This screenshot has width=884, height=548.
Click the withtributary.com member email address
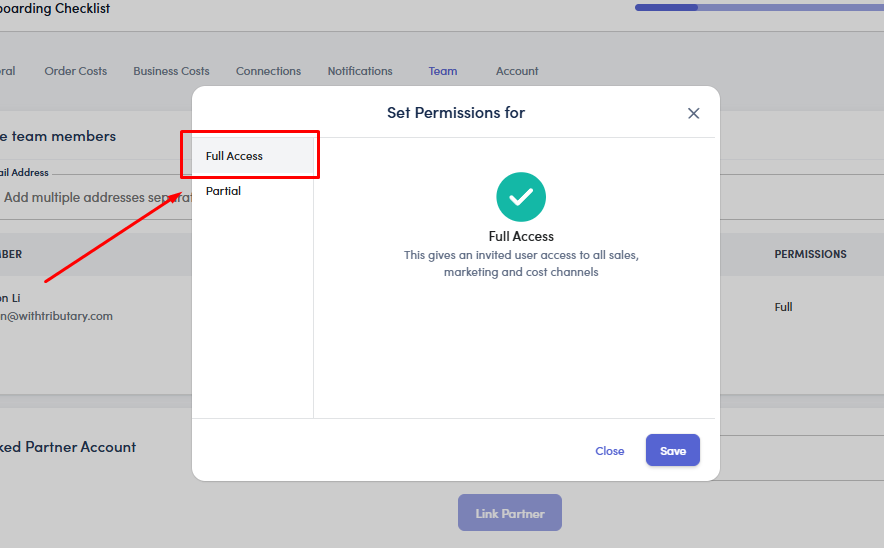56,316
